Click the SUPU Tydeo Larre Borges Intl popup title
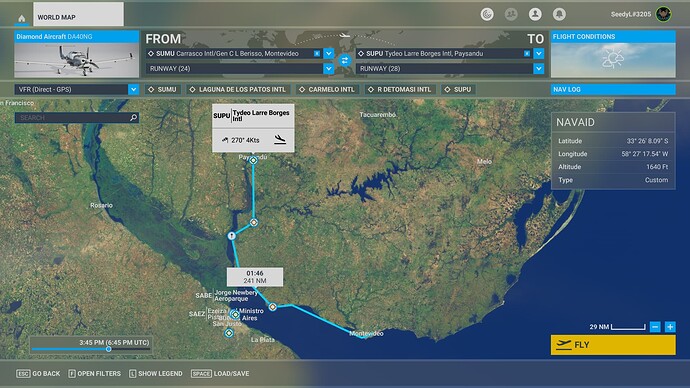The width and height of the screenshot is (690, 388). point(253,115)
